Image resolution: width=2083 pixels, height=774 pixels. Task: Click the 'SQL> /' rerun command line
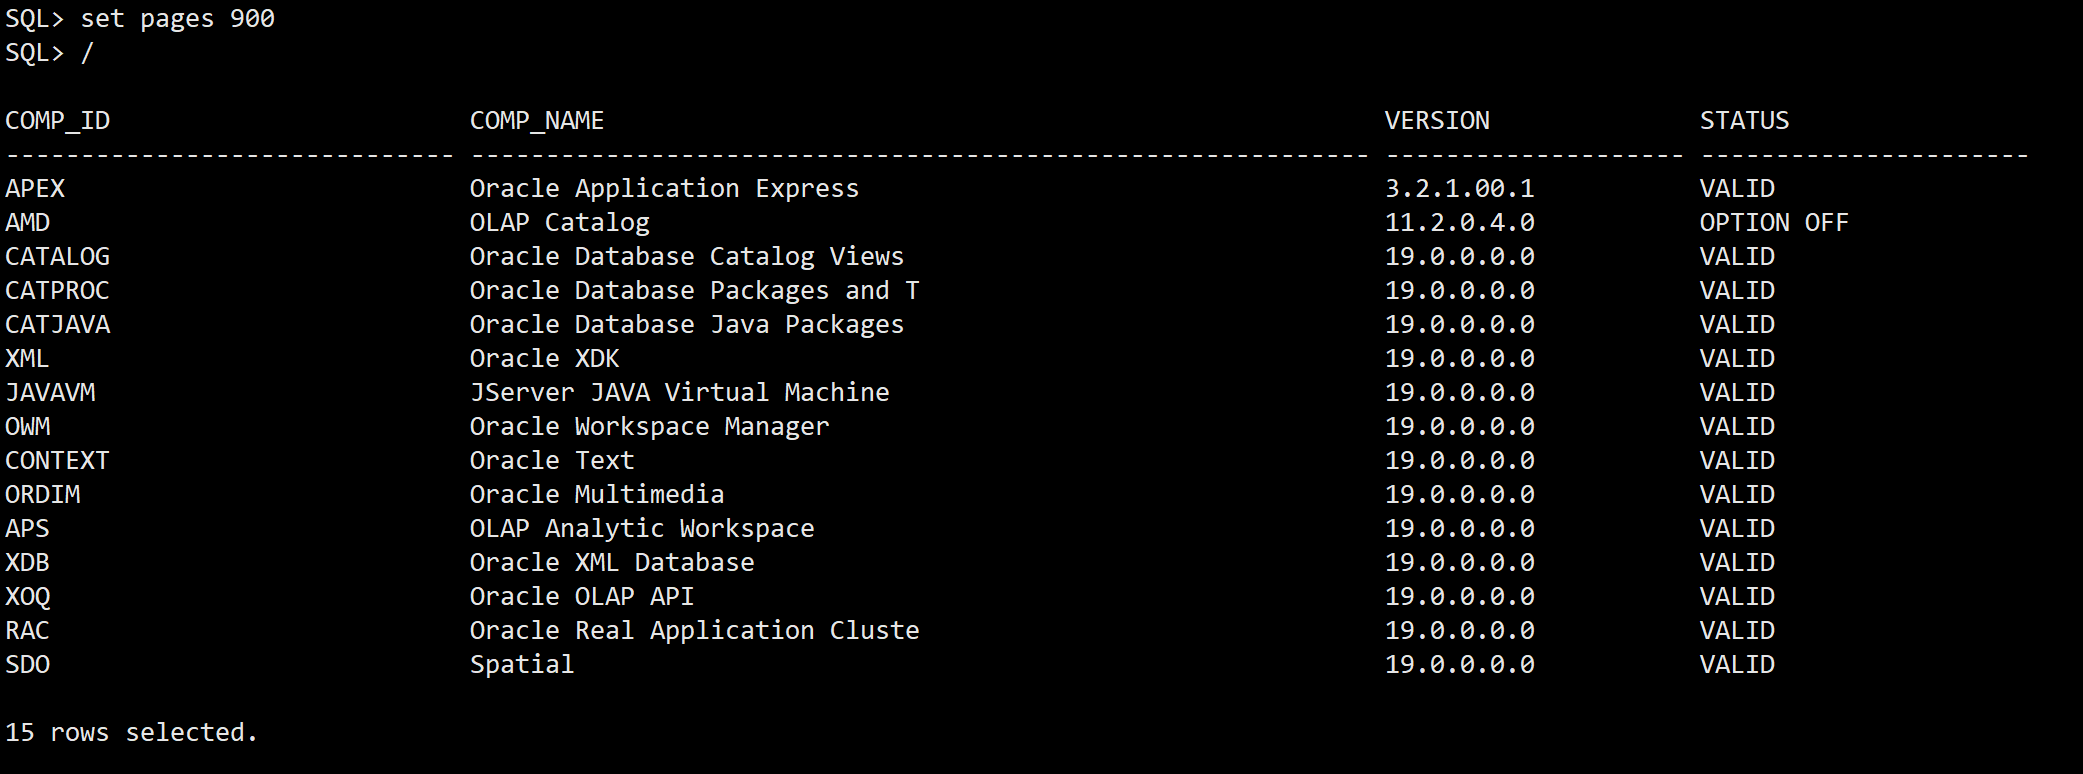[50, 53]
